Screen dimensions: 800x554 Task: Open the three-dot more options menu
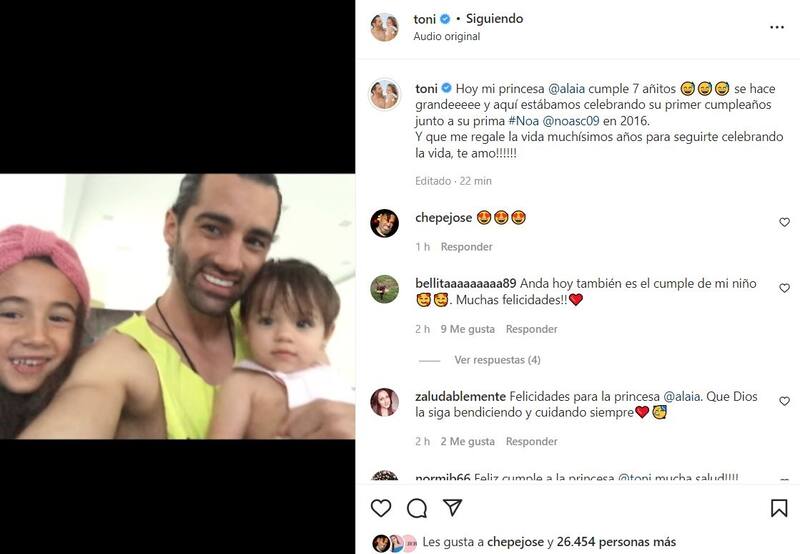(x=777, y=27)
